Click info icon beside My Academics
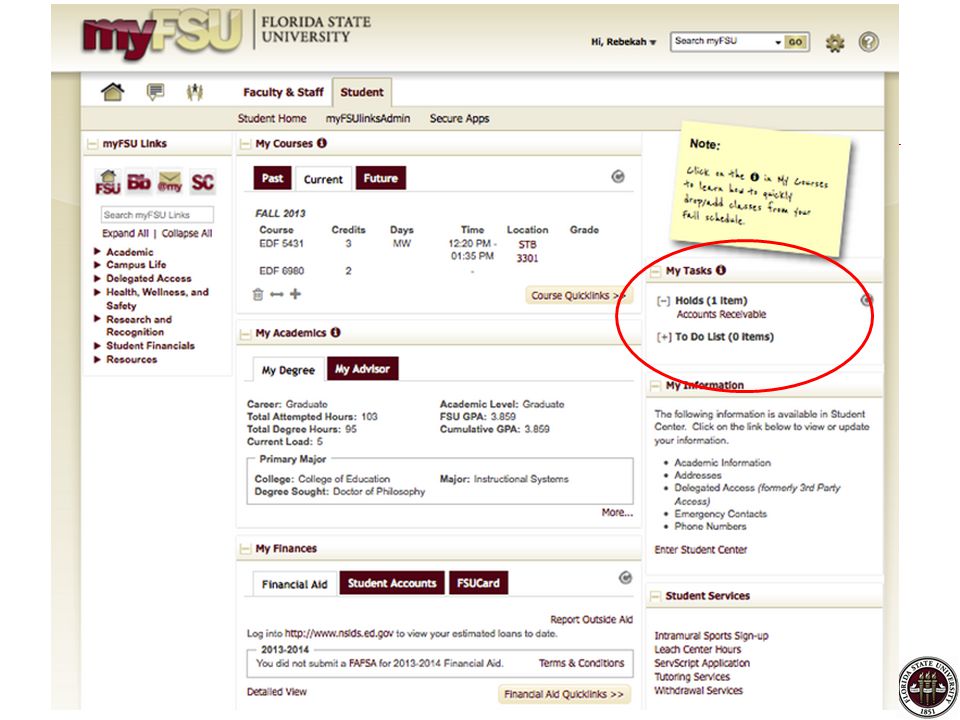Image resolution: width=960 pixels, height=720 pixels. click(x=335, y=332)
